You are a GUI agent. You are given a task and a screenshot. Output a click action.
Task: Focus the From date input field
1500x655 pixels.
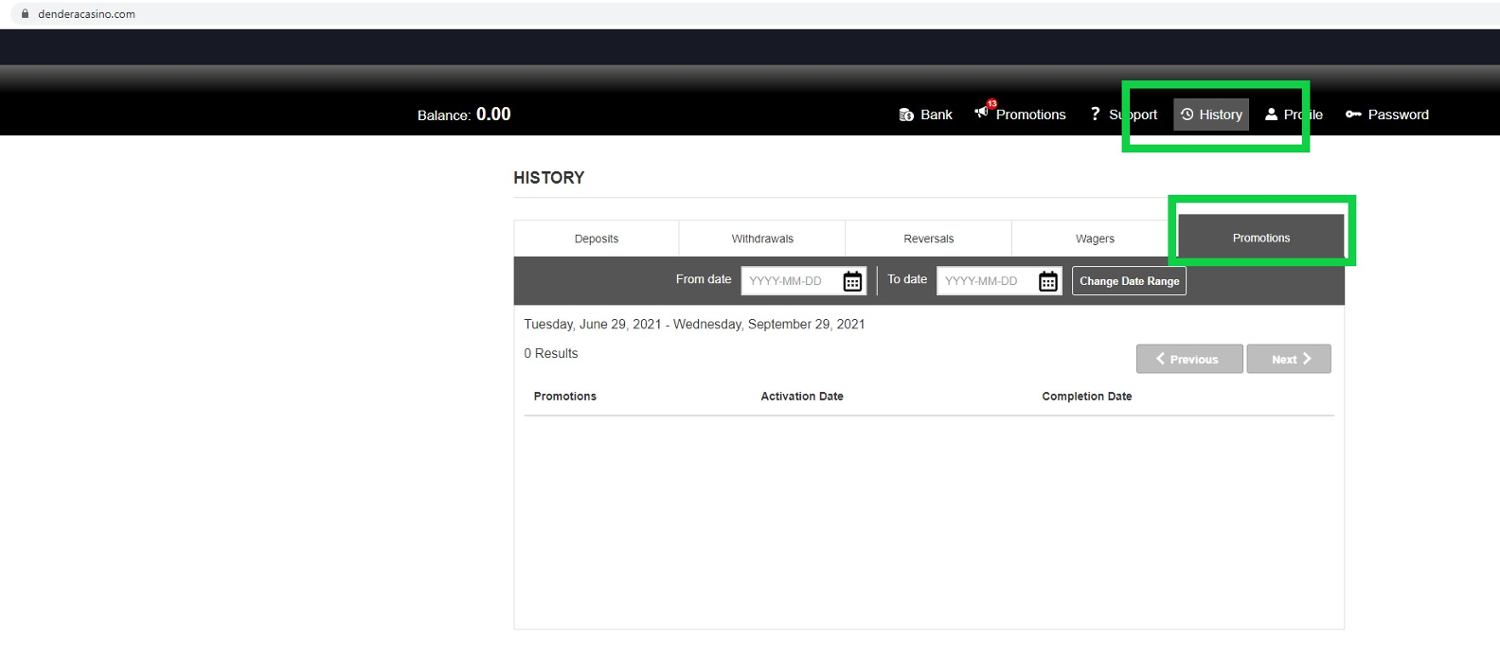790,282
